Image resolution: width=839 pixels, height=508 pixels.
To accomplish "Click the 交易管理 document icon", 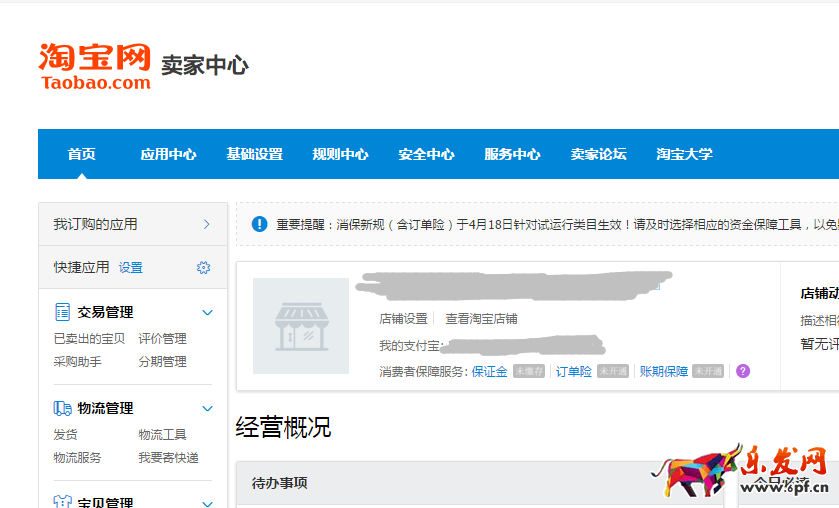I will [62, 312].
